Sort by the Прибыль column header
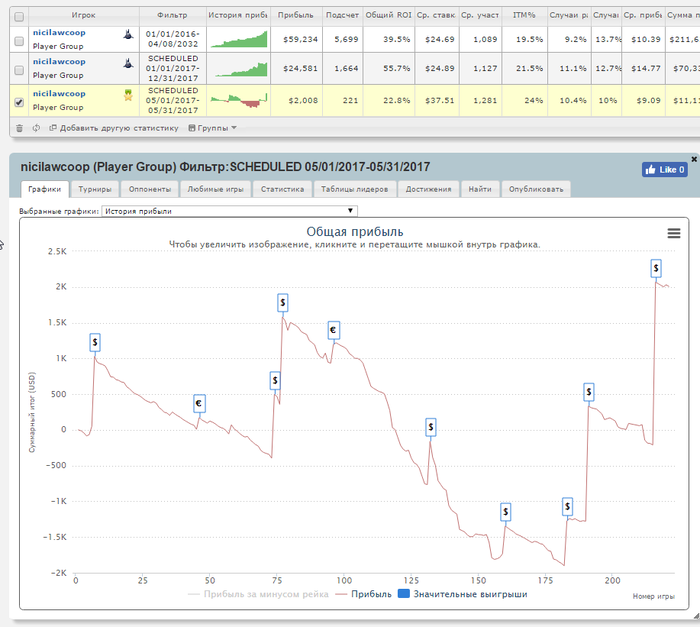700x627 pixels. (296, 15)
